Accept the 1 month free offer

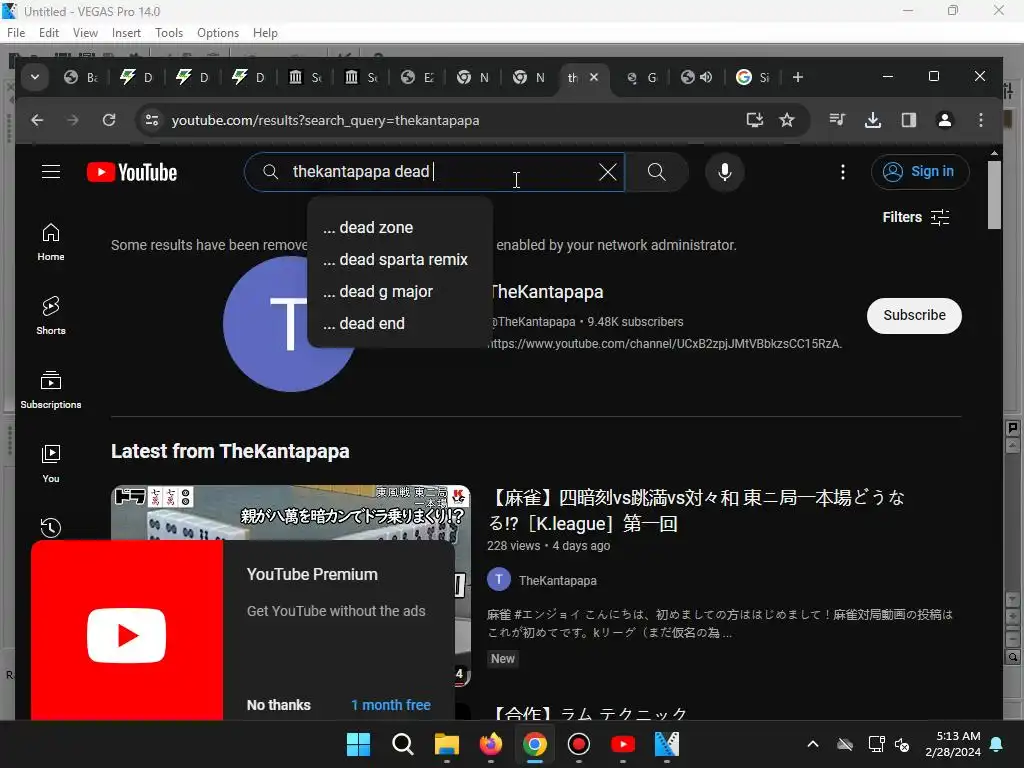(x=391, y=705)
